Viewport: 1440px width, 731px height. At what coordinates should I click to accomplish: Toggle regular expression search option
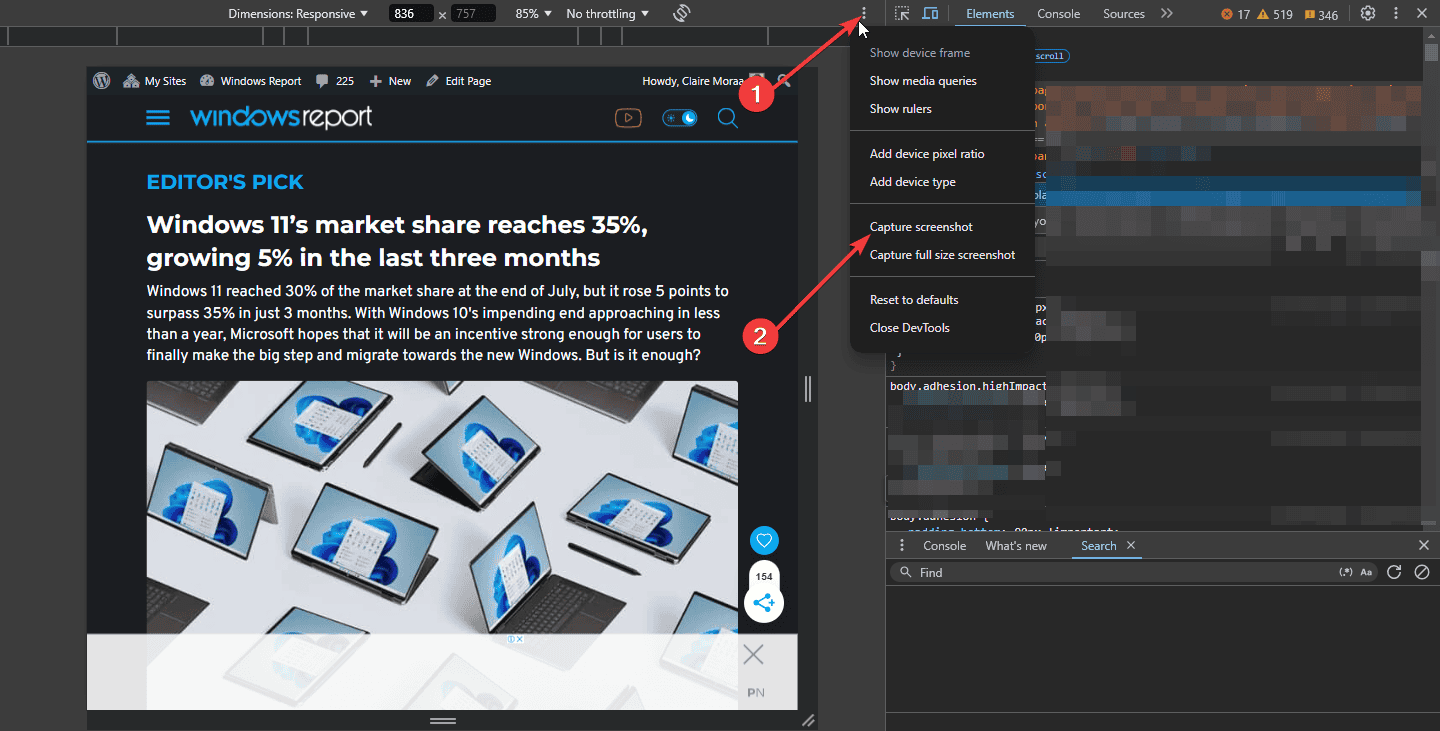pos(1346,572)
